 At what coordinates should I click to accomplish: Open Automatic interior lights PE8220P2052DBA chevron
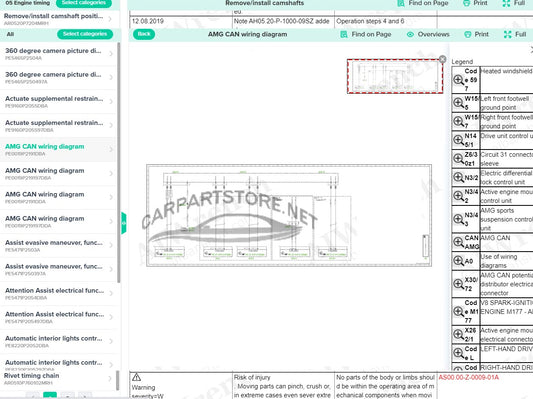[x=111, y=341]
